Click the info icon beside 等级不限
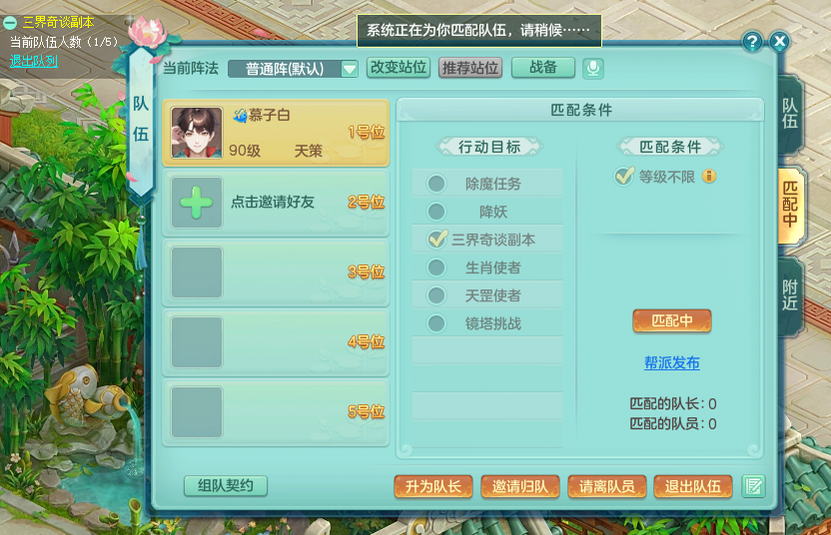Image resolution: width=831 pixels, height=535 pixels. click(x=709, y=177)
